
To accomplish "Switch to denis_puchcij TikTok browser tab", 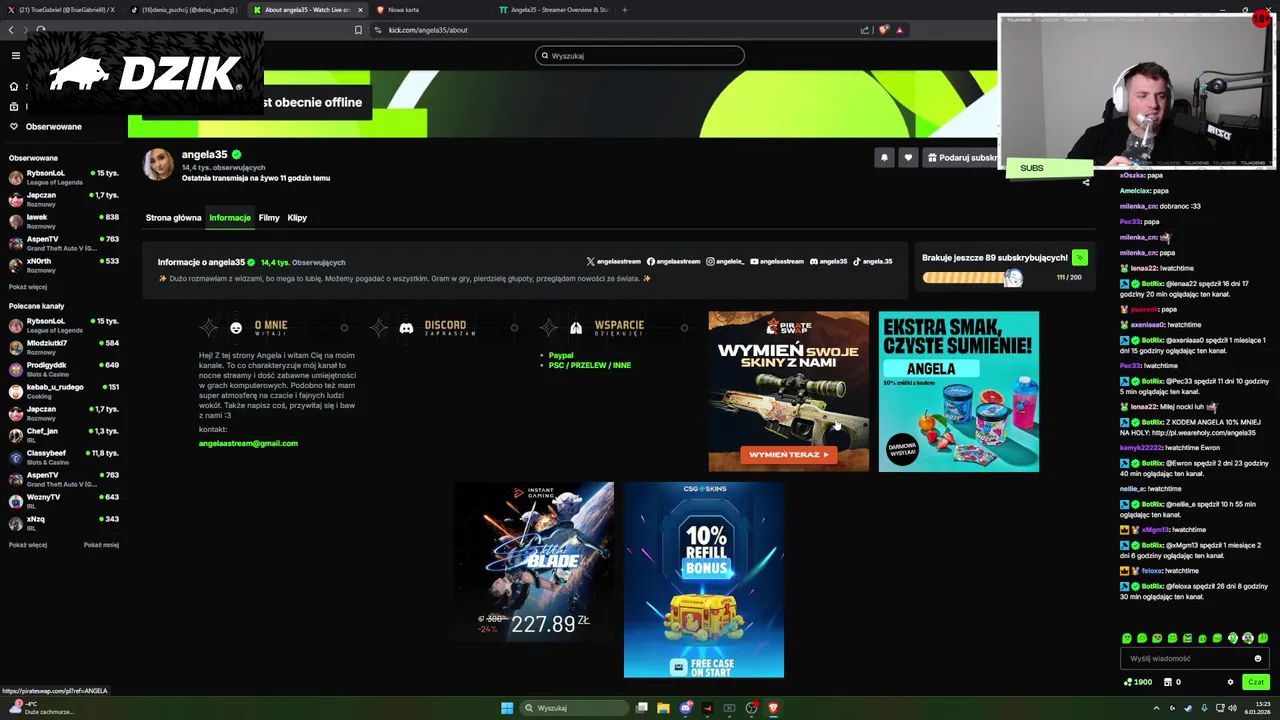I will pyautogui.click(x=183, y=10).
